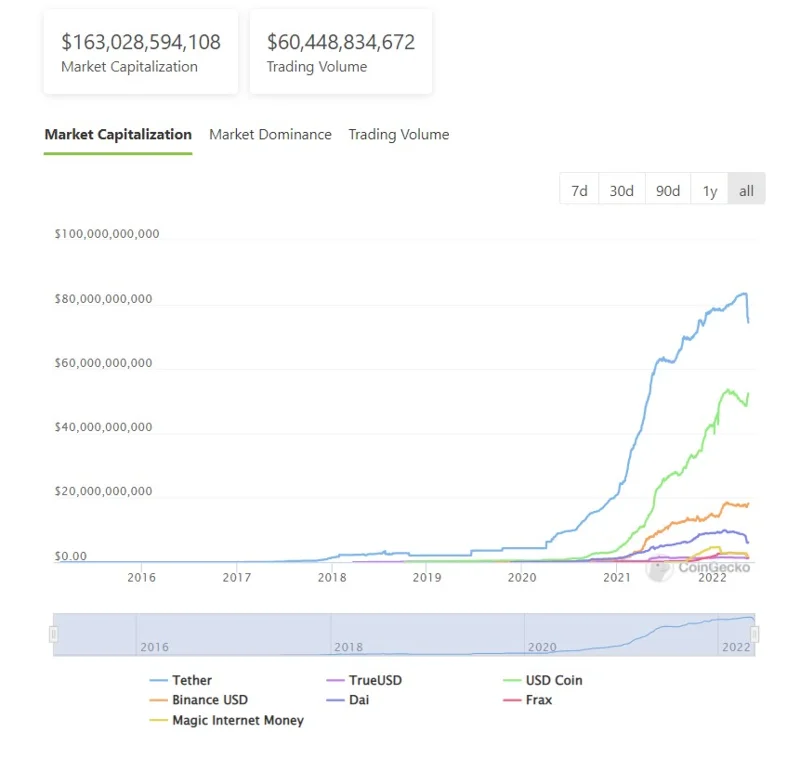Toggle the Frax series in legend

(x=528, y=700)
